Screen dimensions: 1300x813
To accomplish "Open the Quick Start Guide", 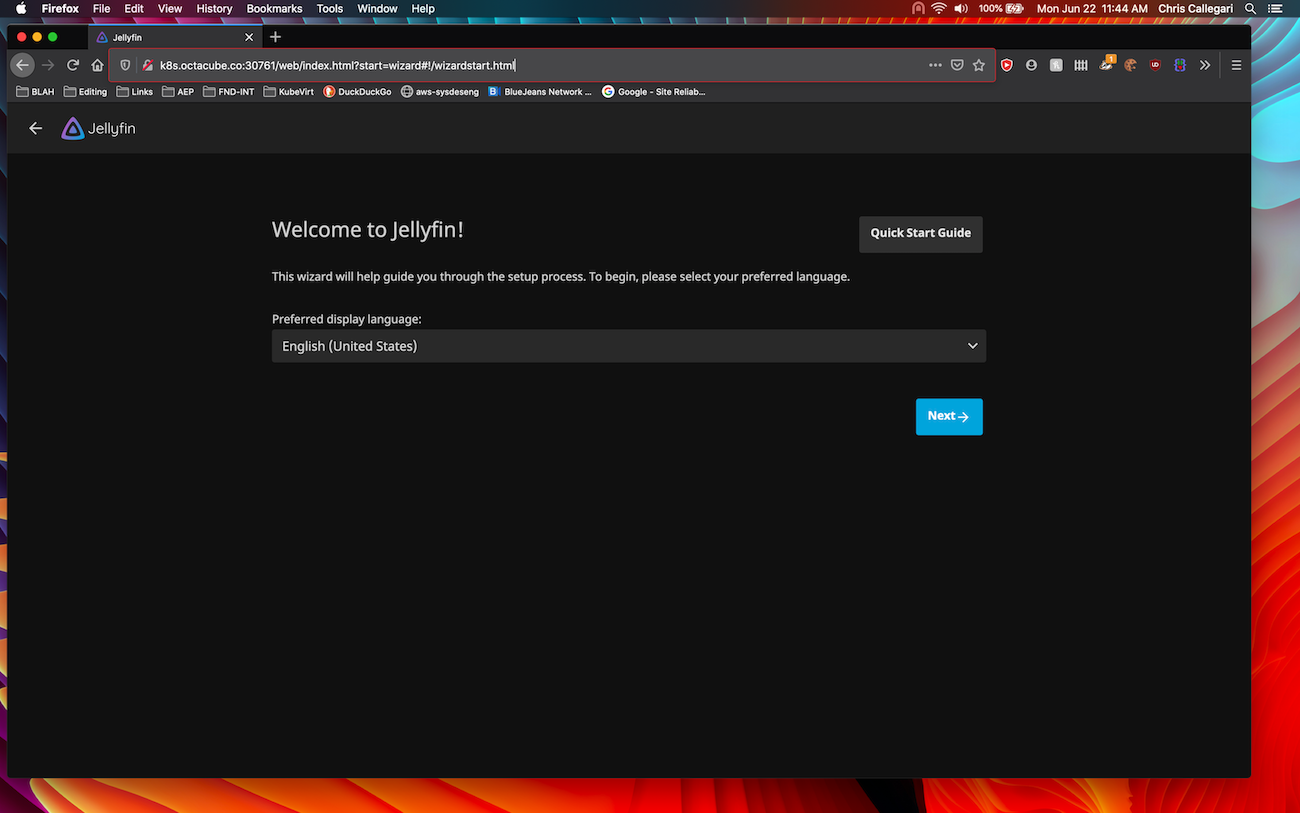I will [920, 234].
